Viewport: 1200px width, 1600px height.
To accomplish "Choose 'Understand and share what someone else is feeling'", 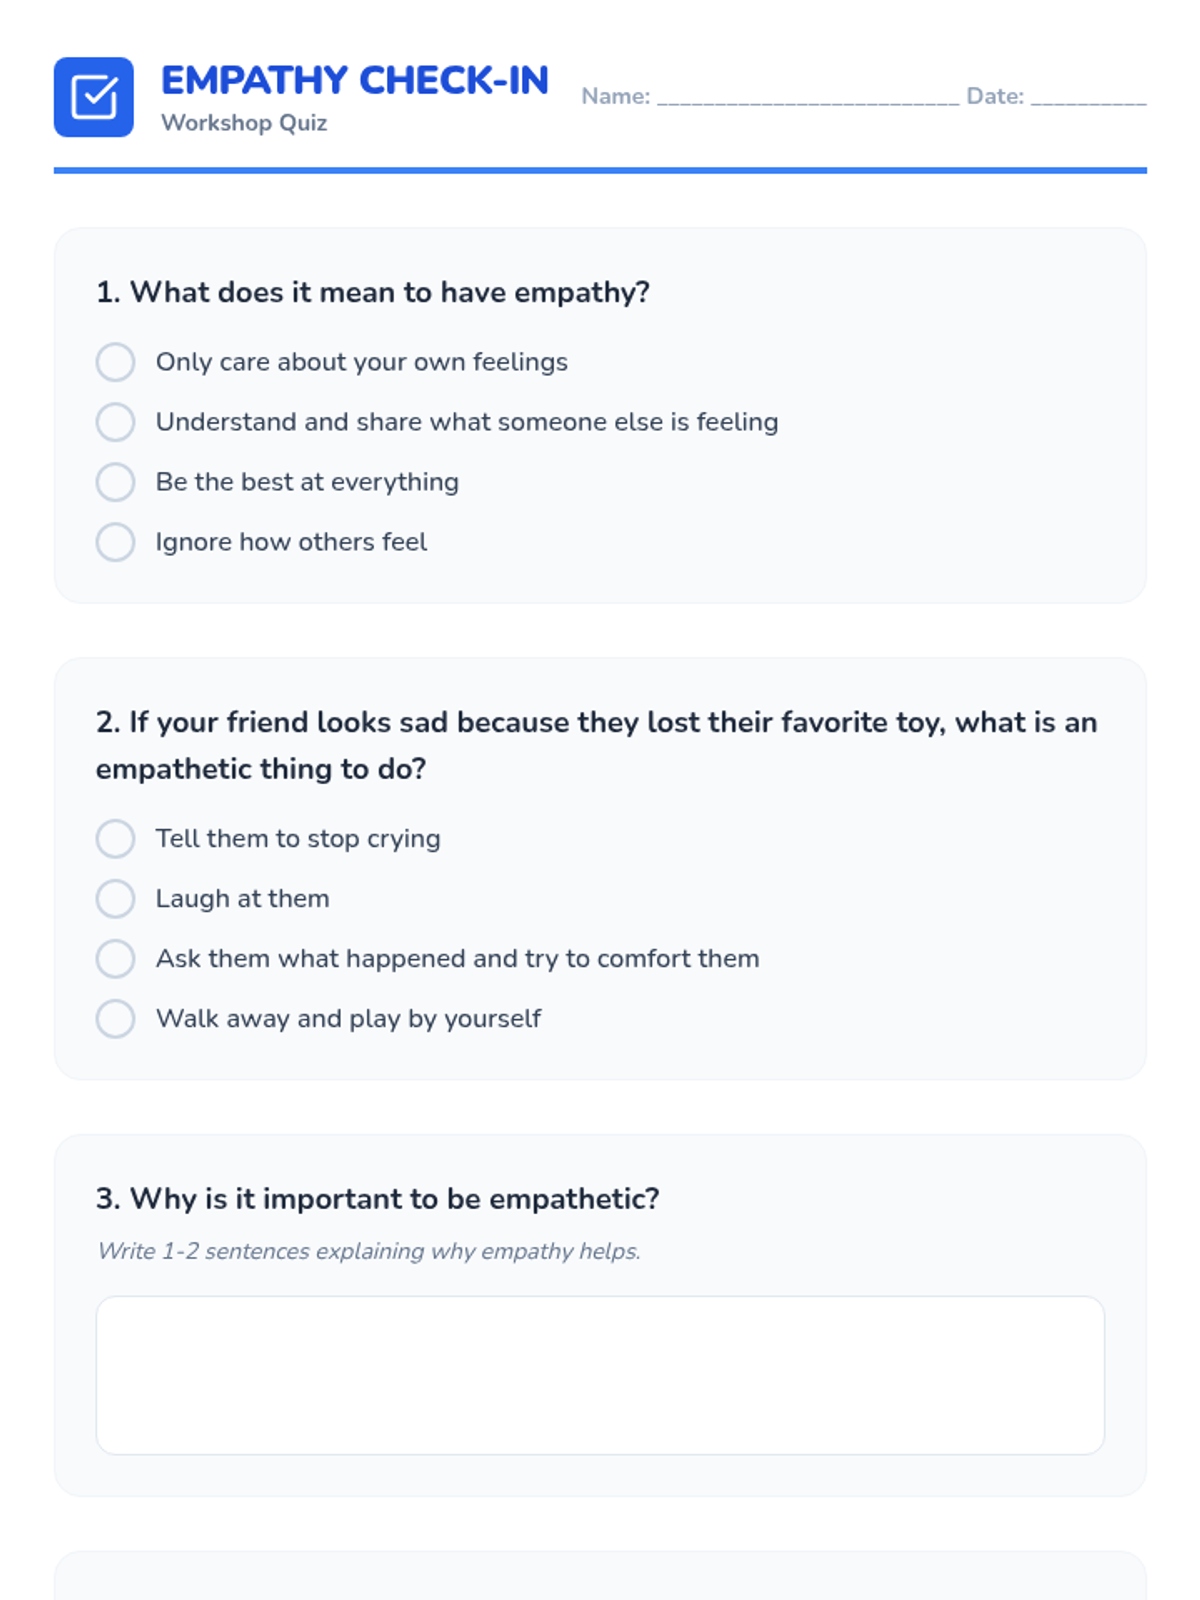I will click(x=115, y=422).
